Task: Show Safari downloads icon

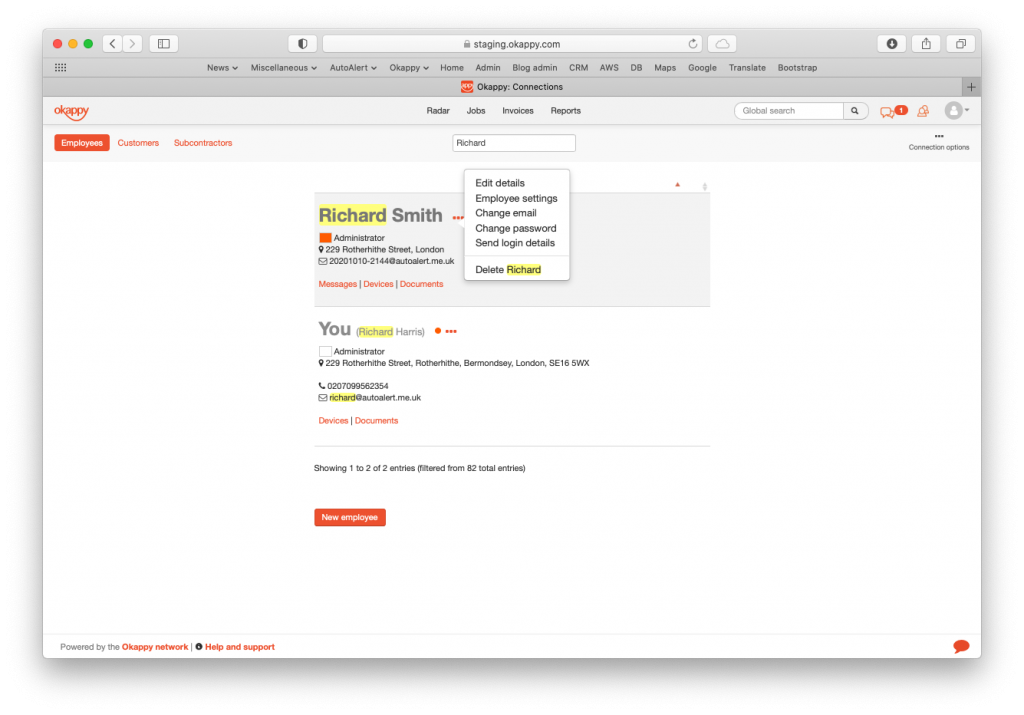Action: click(891, 44)
